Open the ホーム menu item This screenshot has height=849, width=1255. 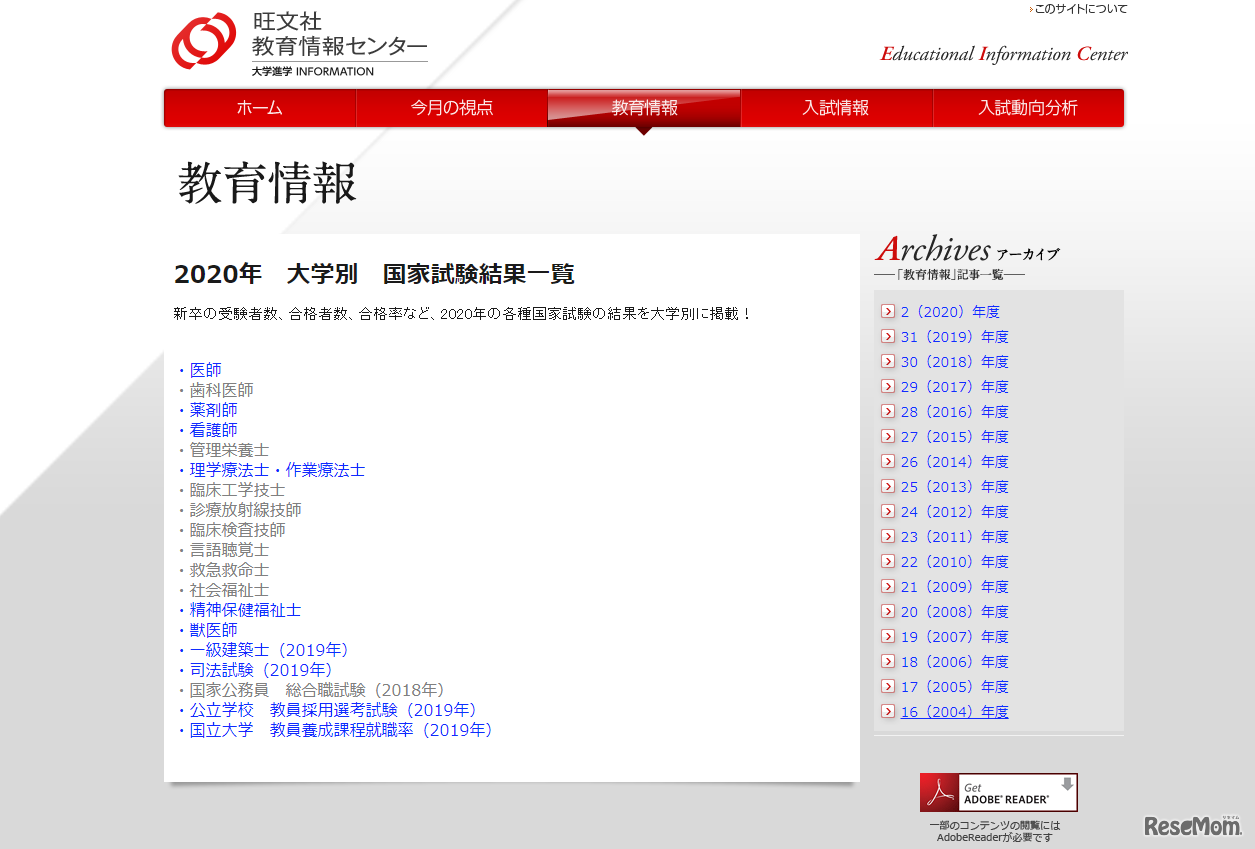click(259, 107)
